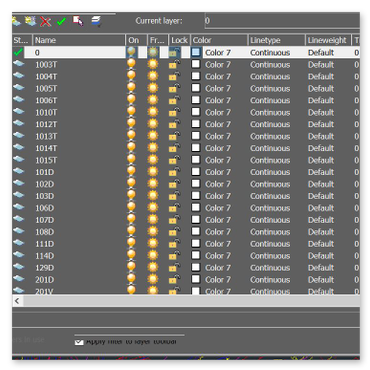Click the New Layer toolbar icon
This screenshot has height=370, width=370.
point(16,22)
